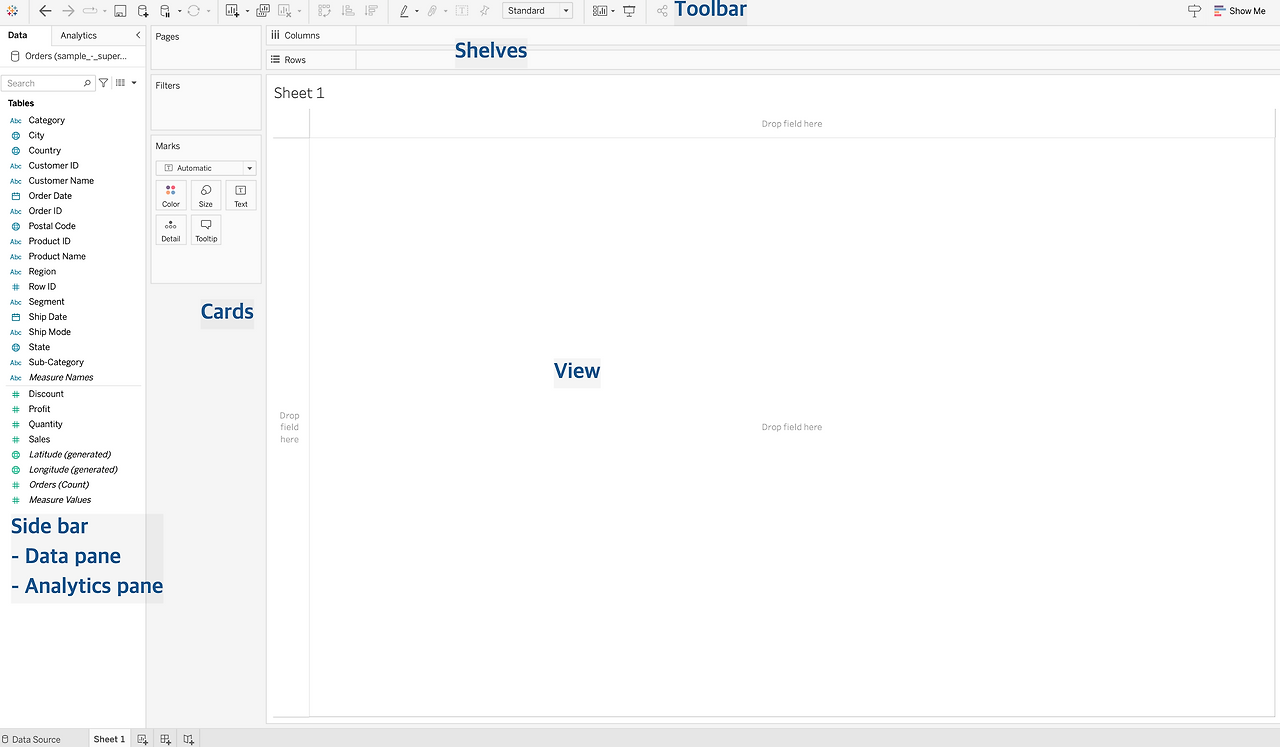Undo using the back arrow
This screenshot has width=1280, height=747.
tap(45, 11)
